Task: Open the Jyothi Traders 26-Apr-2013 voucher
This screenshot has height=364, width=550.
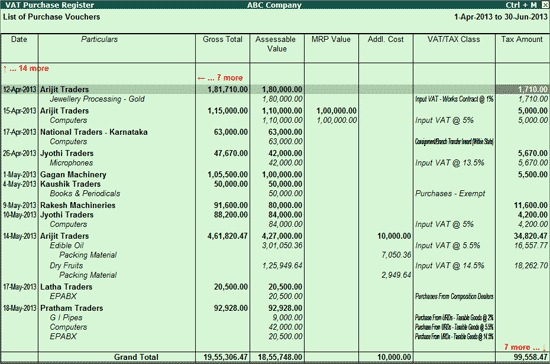Action: coord(275,153)
